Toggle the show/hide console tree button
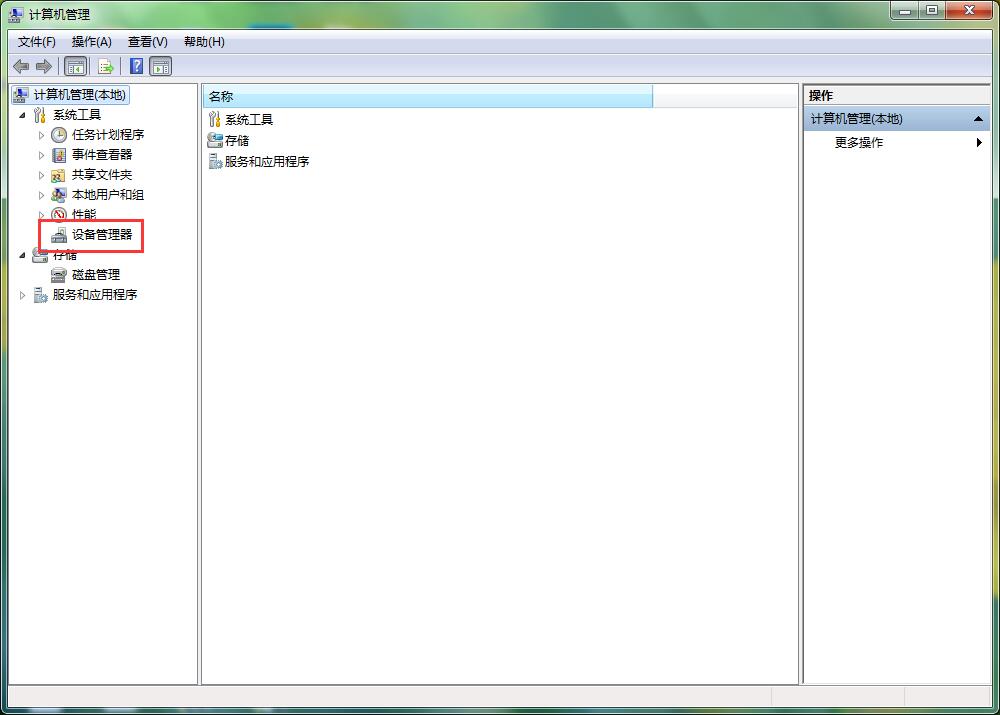 click(x=75, y=66)
